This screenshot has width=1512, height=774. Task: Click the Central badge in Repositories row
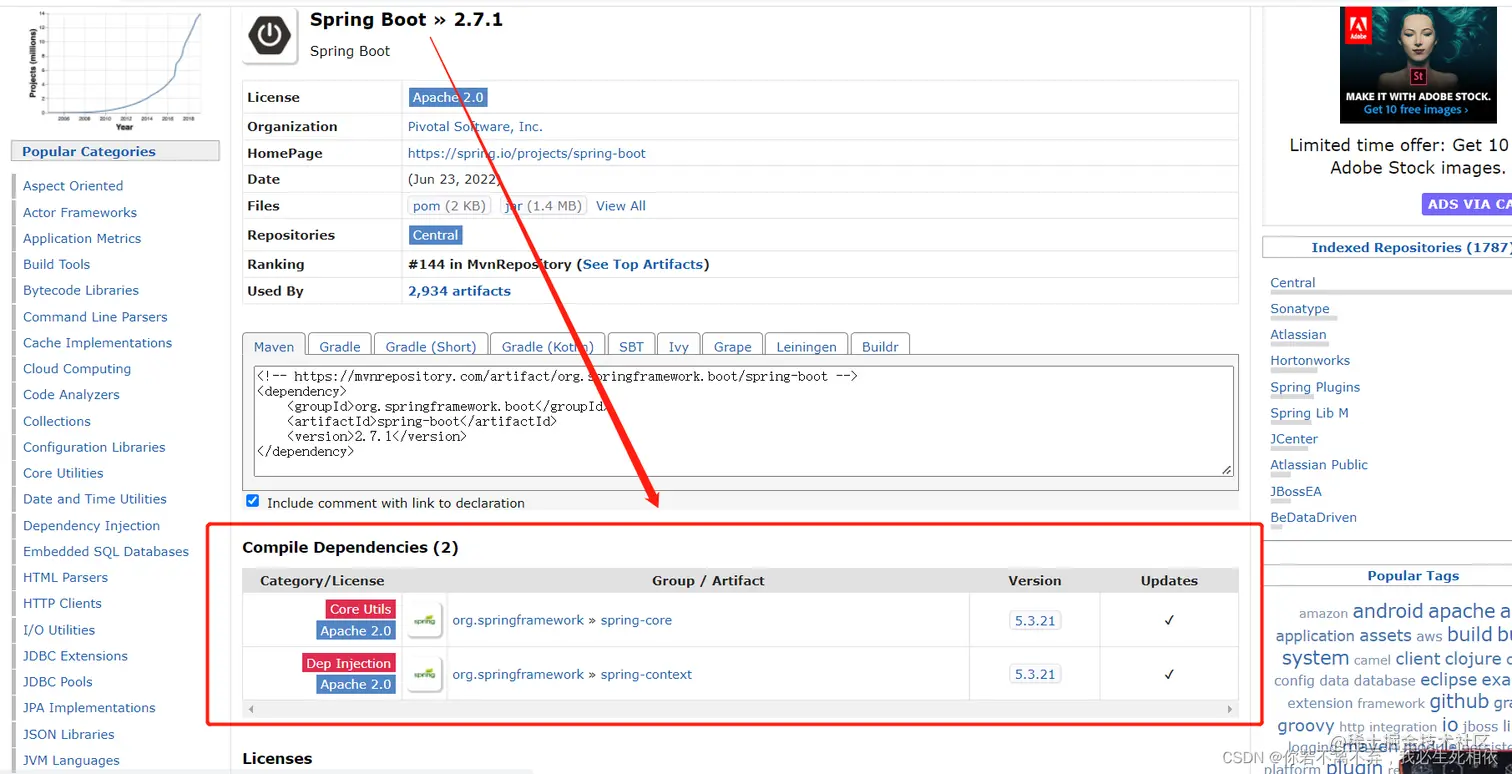point(435,235)
